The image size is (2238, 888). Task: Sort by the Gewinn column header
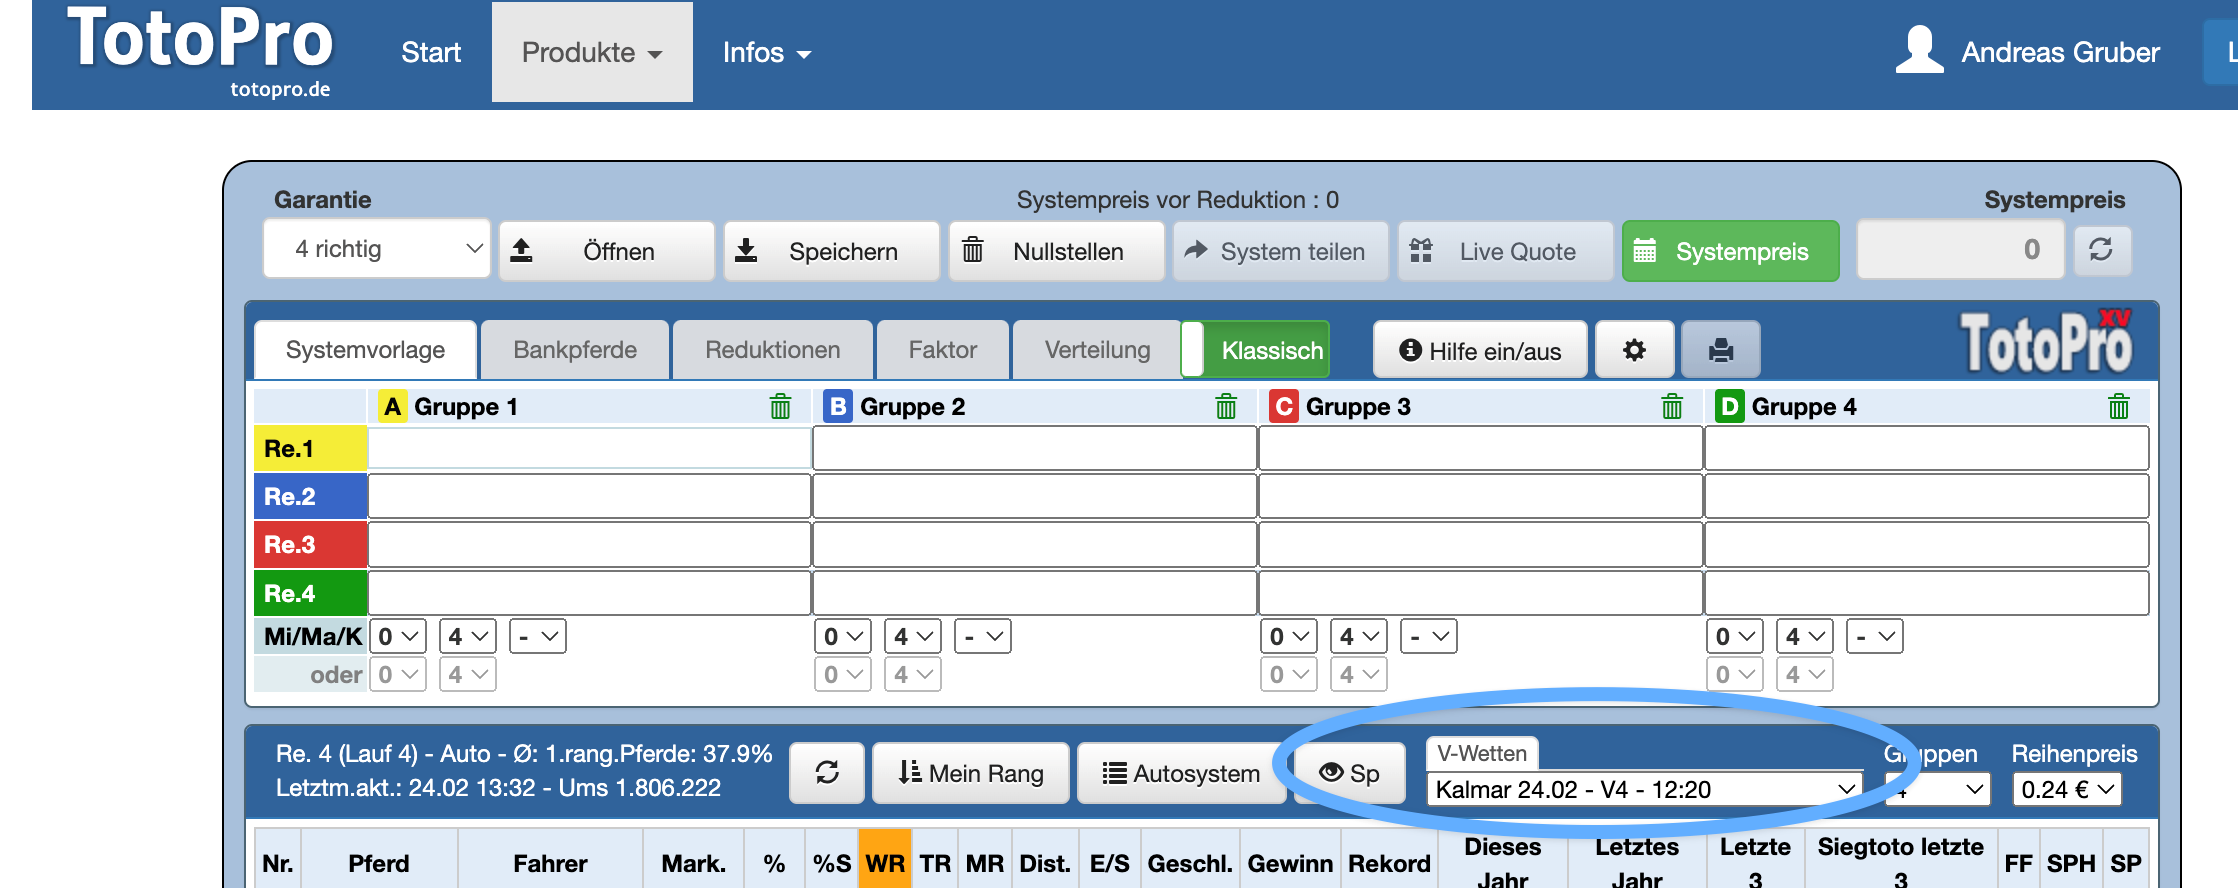[1290, 864]
